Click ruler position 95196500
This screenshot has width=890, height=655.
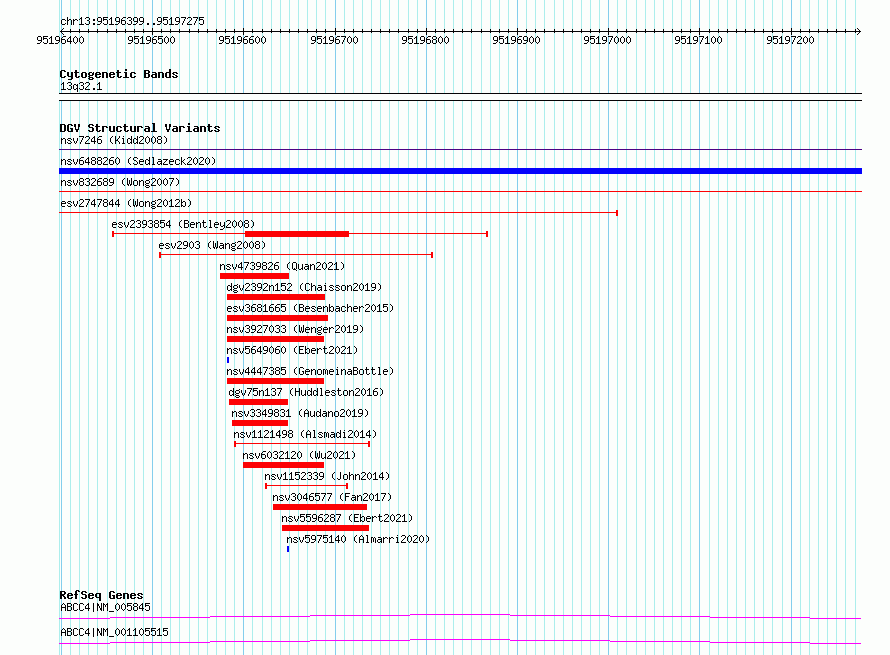(152, 40)
